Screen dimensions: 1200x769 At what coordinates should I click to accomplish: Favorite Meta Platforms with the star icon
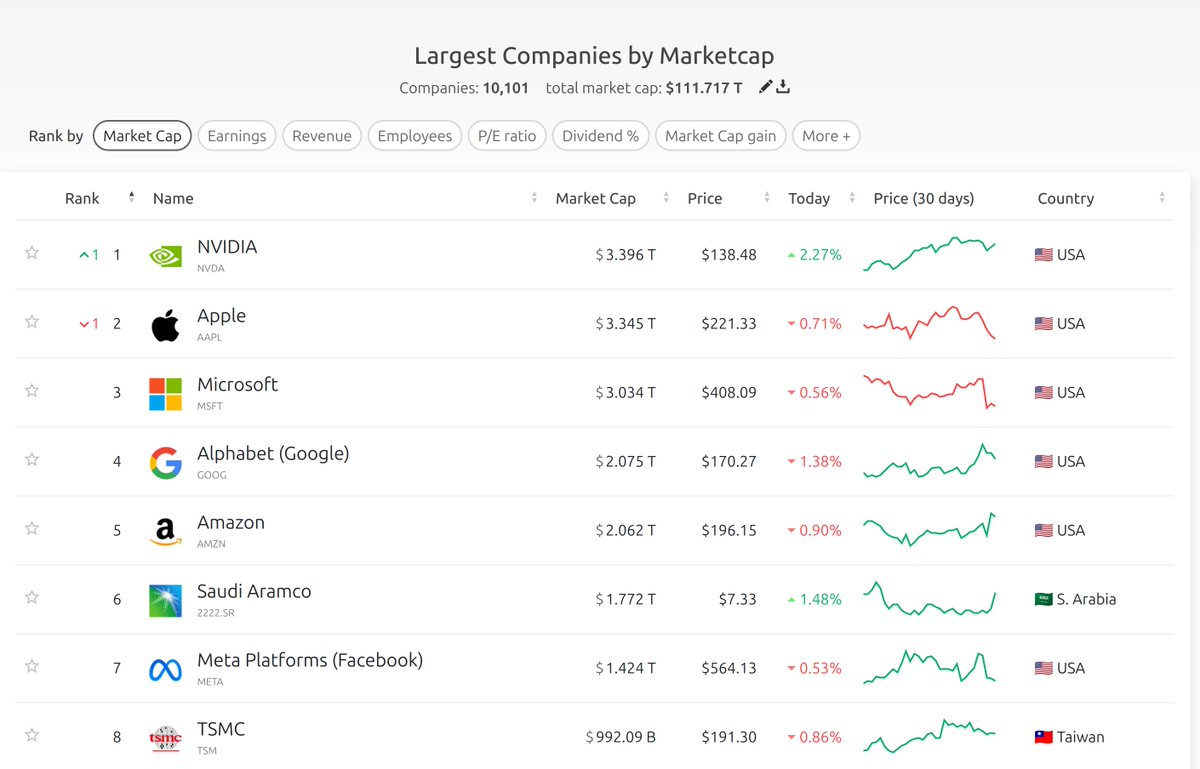pos(32,667)
